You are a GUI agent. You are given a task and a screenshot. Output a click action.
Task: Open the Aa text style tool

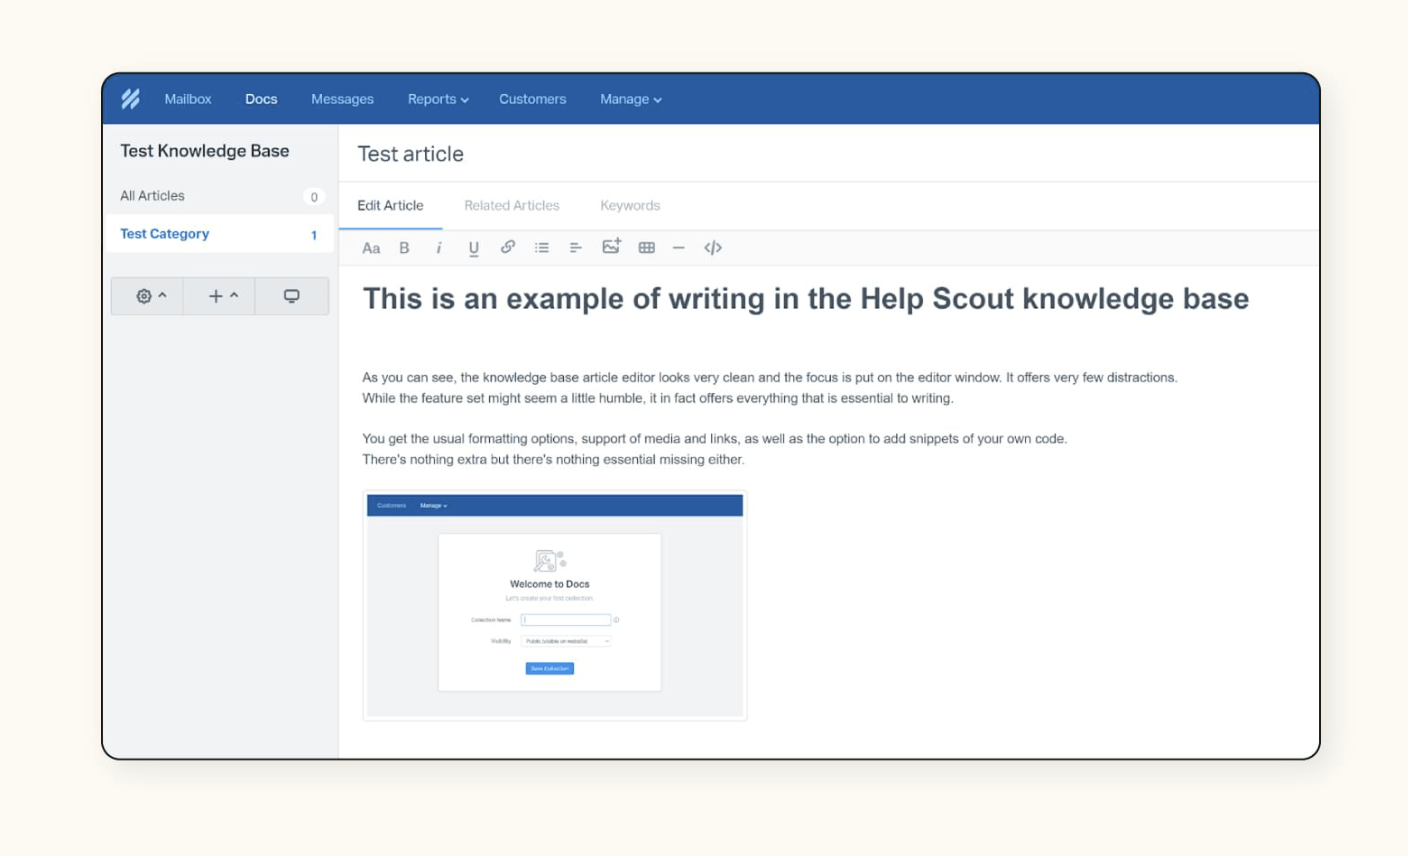coord(371,248)
